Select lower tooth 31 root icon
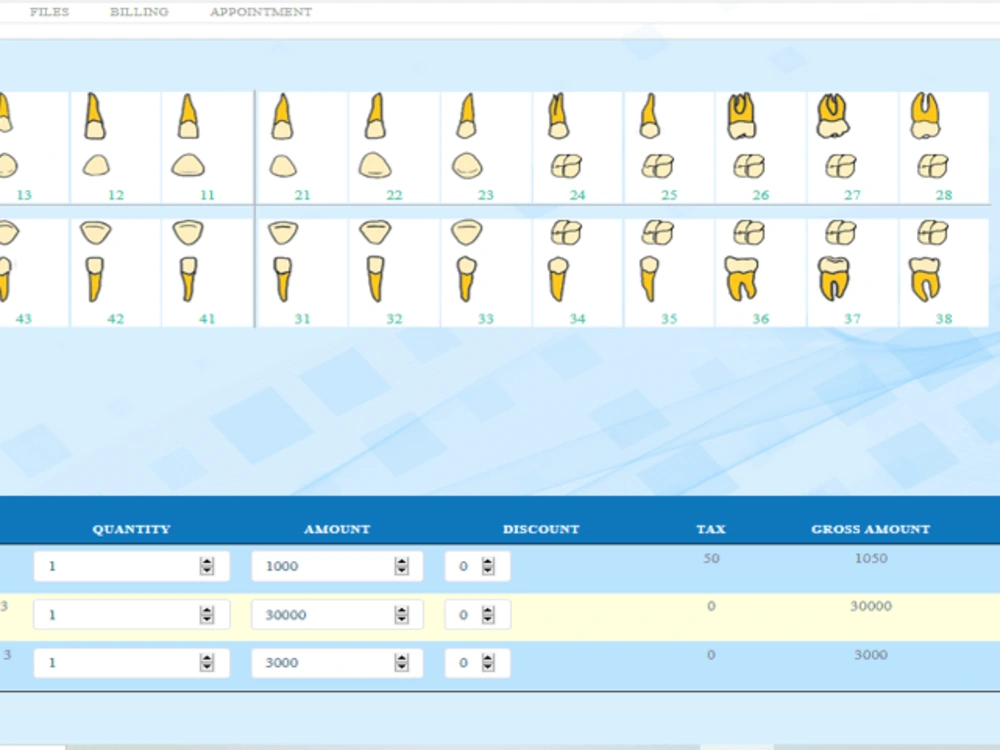This screenshot has width=1000, height=750. 283,279
